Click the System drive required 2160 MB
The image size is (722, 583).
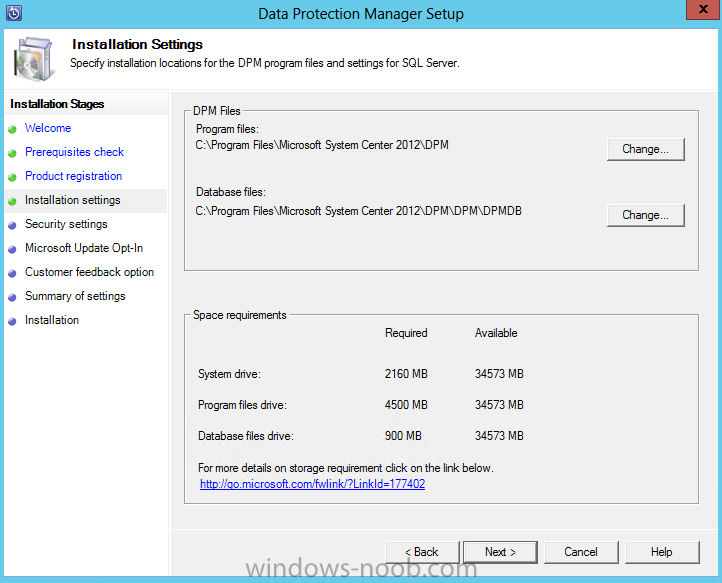(x=406, y=374)
